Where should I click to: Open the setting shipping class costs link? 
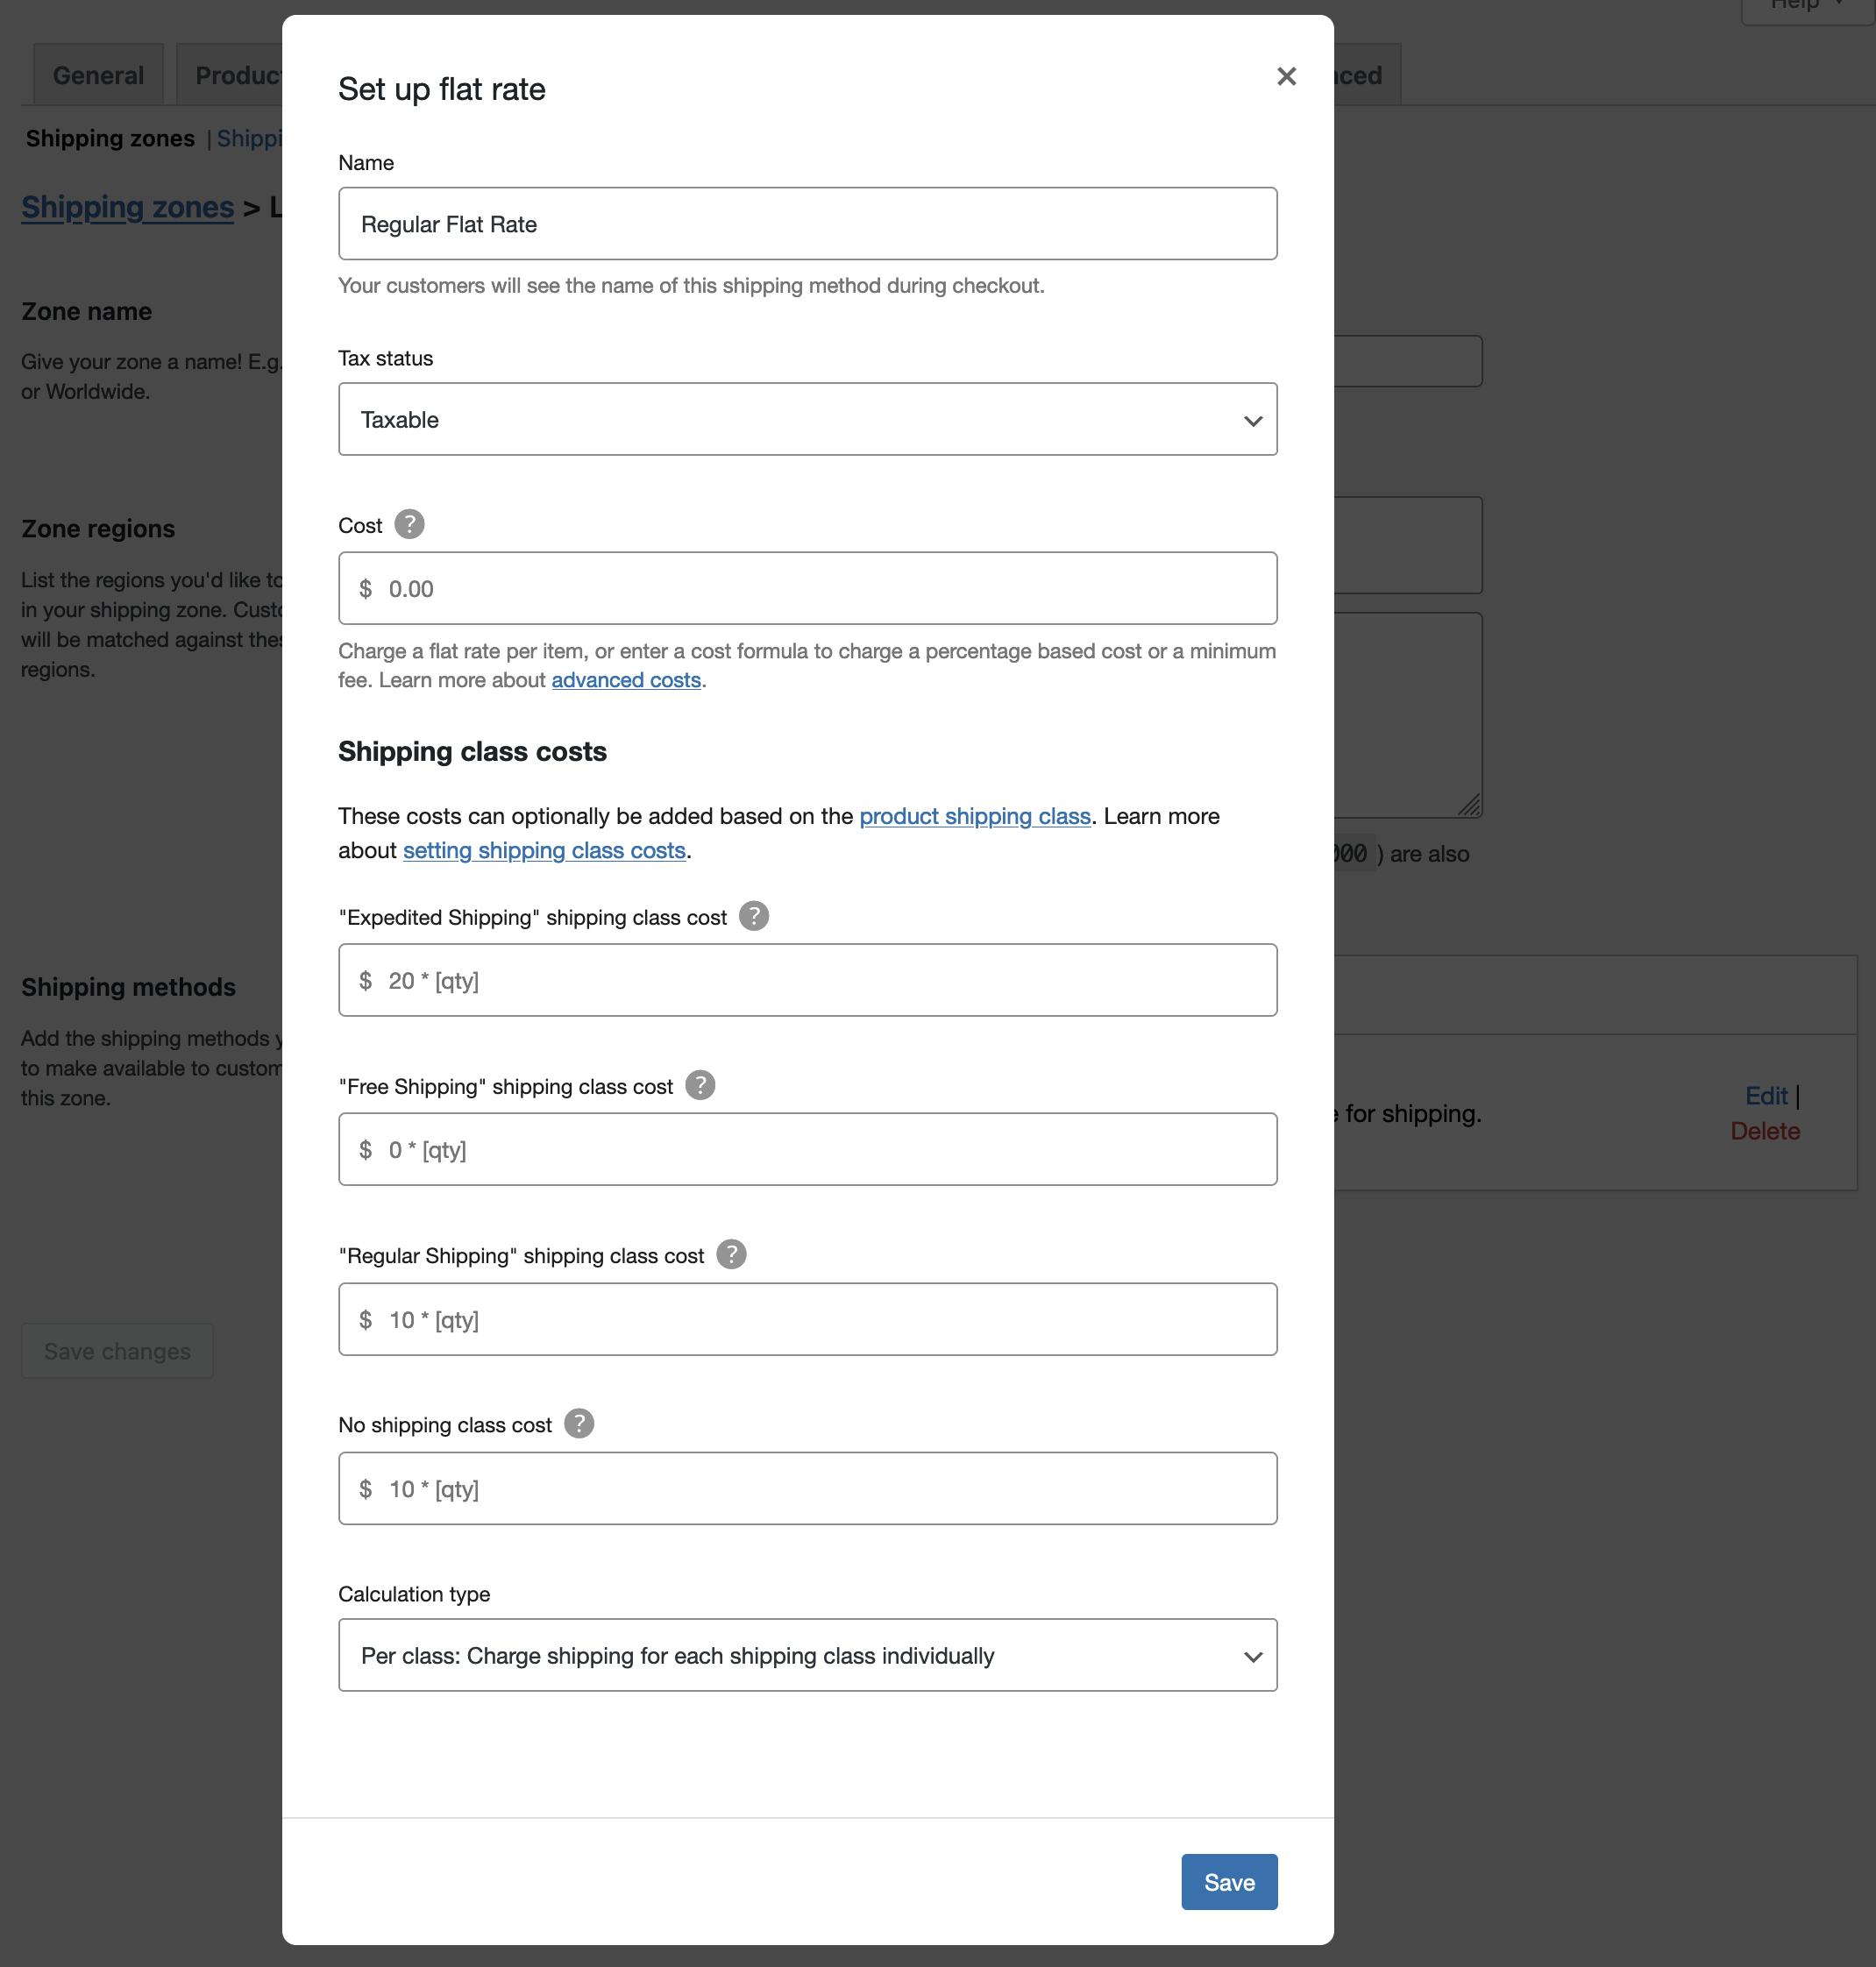[544, 850]
